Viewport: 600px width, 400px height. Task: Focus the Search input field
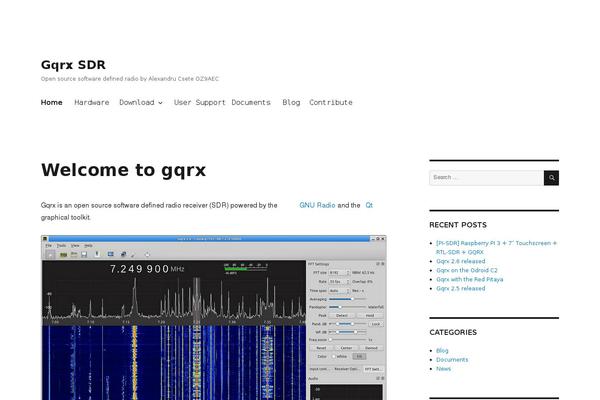pyautogui.click(x=486, y=178)
